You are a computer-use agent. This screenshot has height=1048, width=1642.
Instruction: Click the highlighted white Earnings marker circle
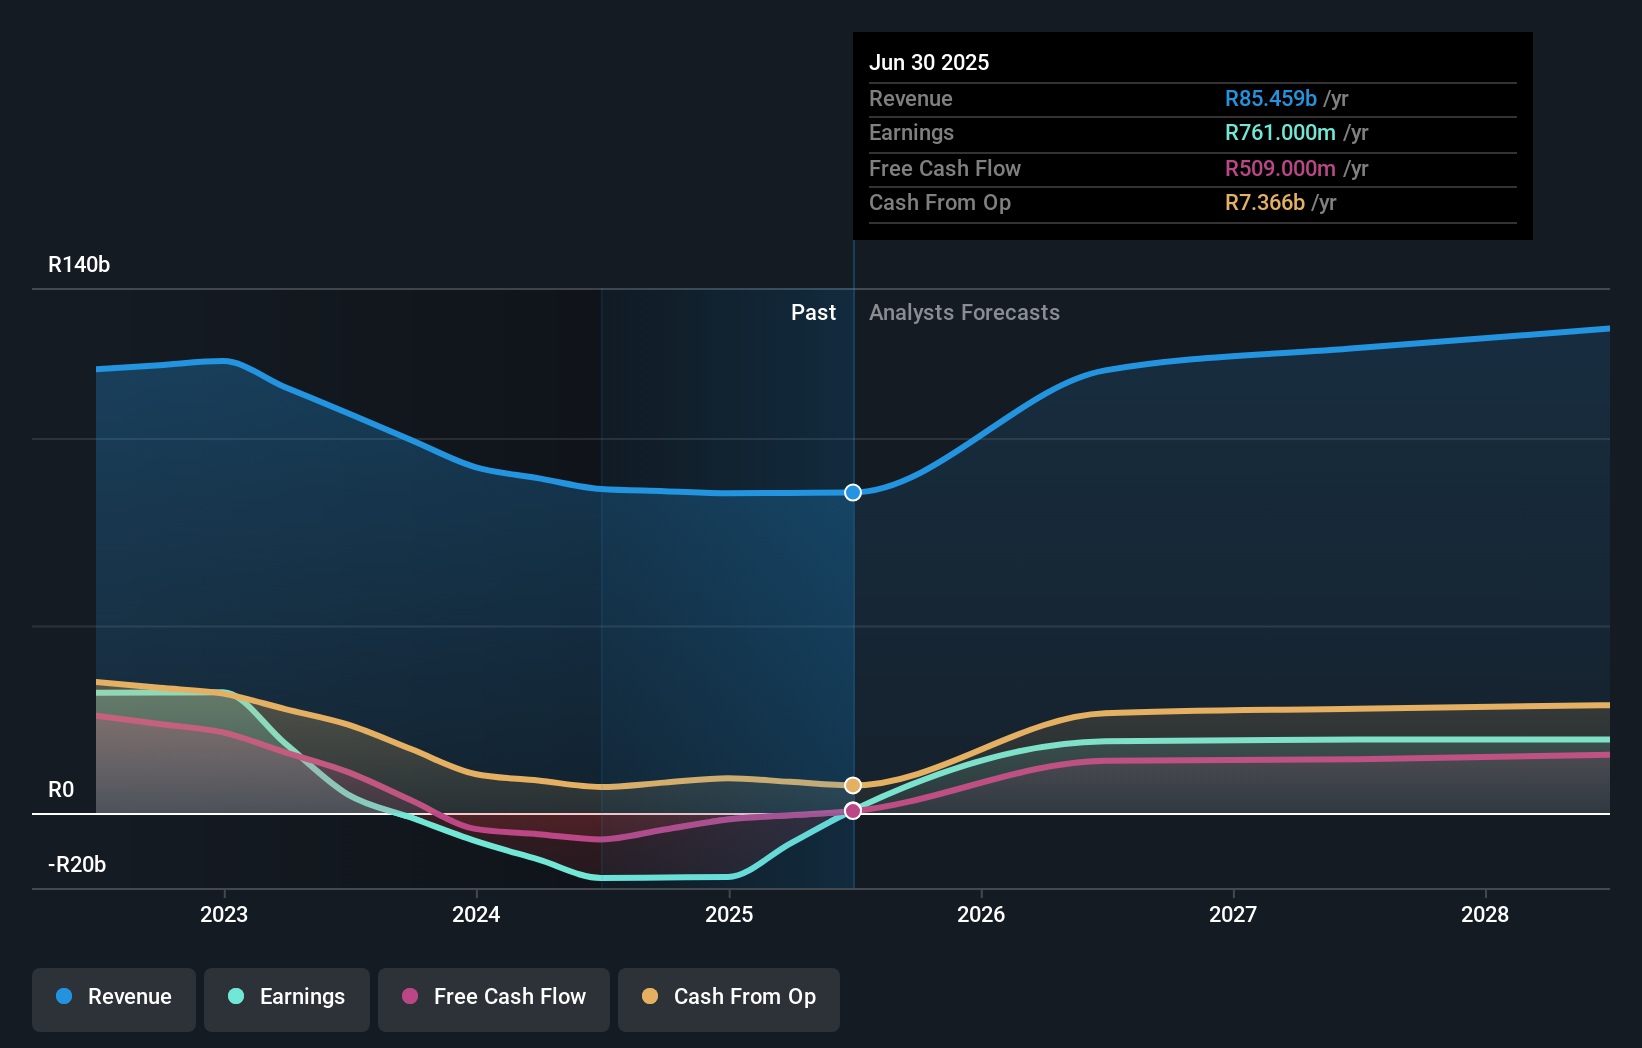852,810
